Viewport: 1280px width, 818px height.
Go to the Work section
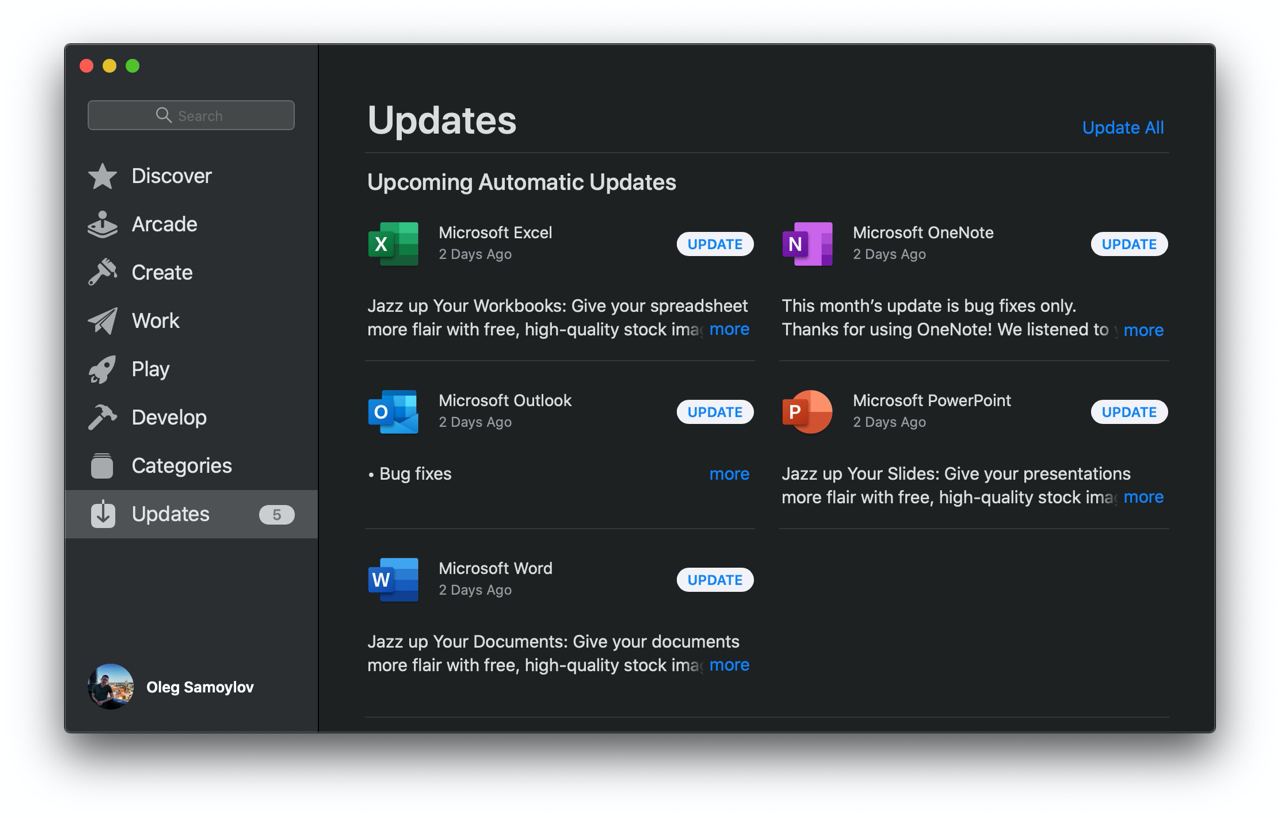point(191,321)
